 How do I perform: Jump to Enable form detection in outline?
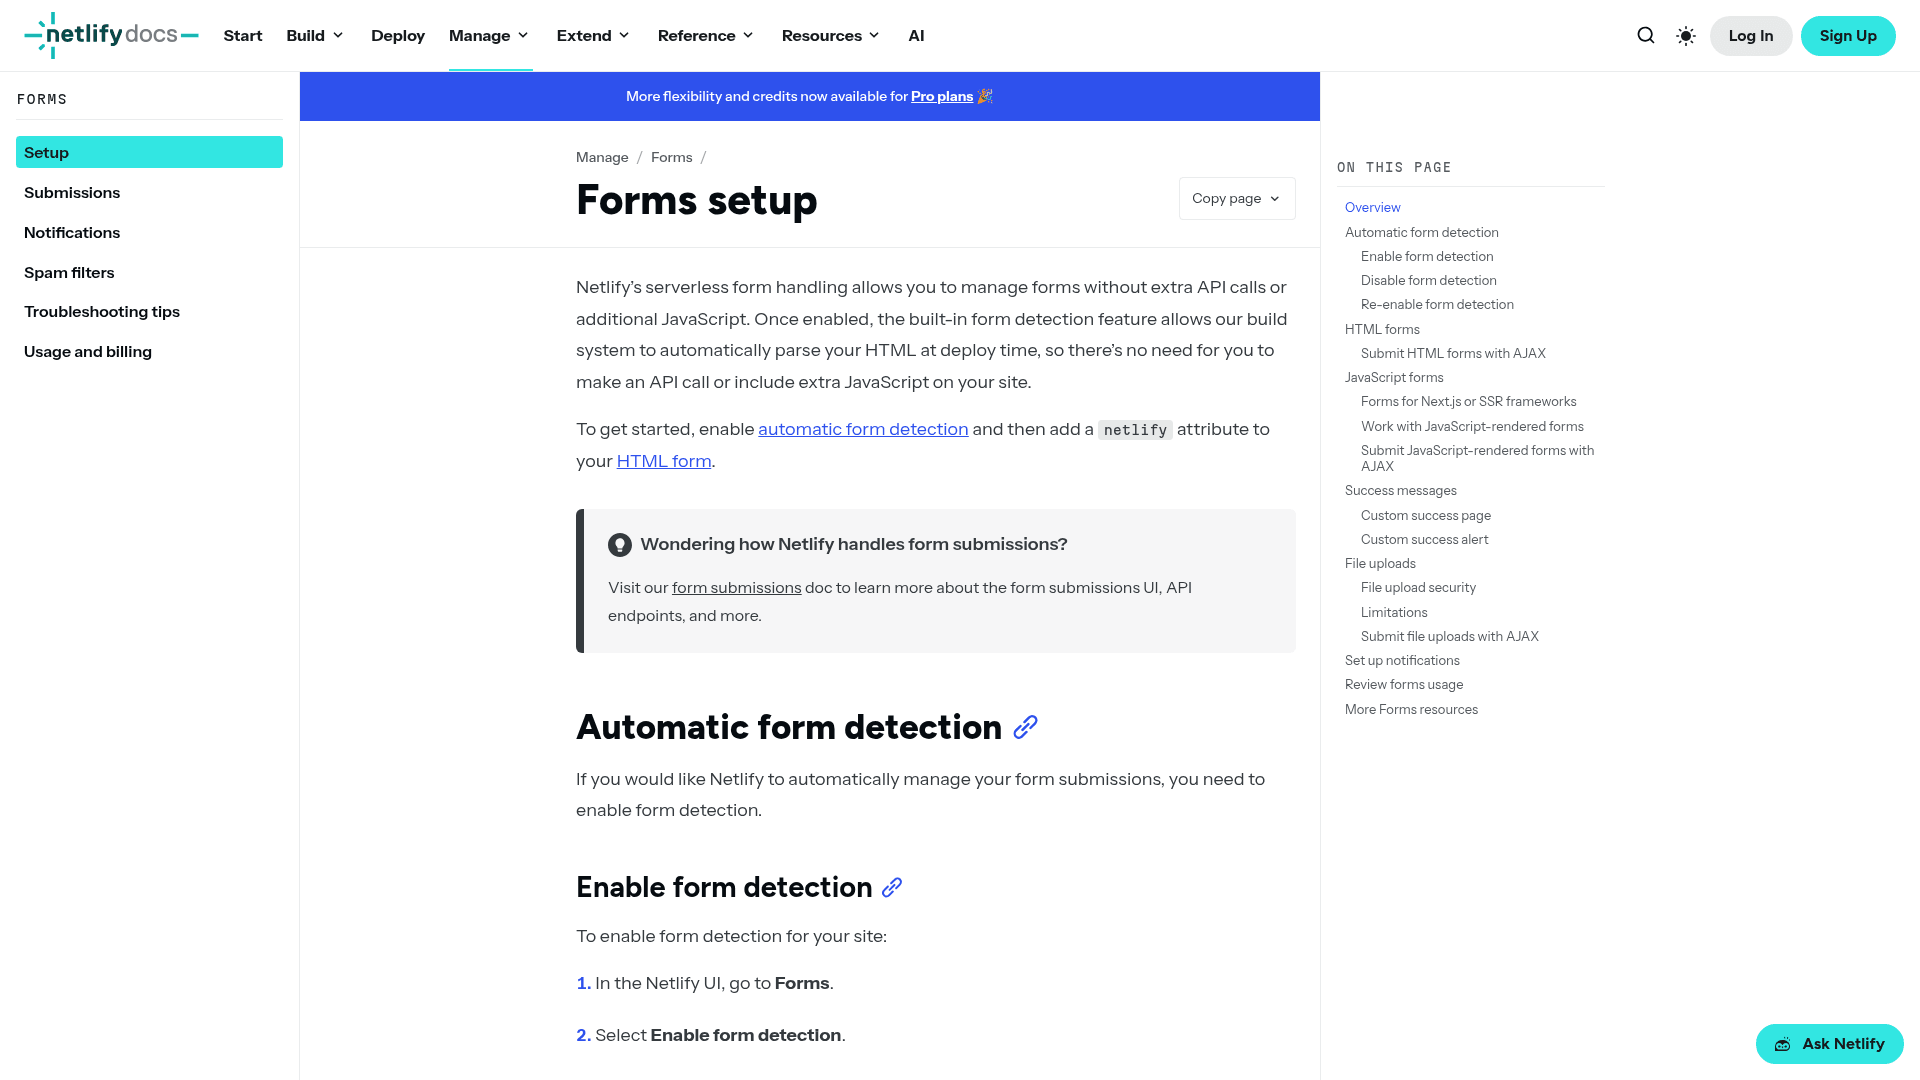click(x=1427, y=256)
